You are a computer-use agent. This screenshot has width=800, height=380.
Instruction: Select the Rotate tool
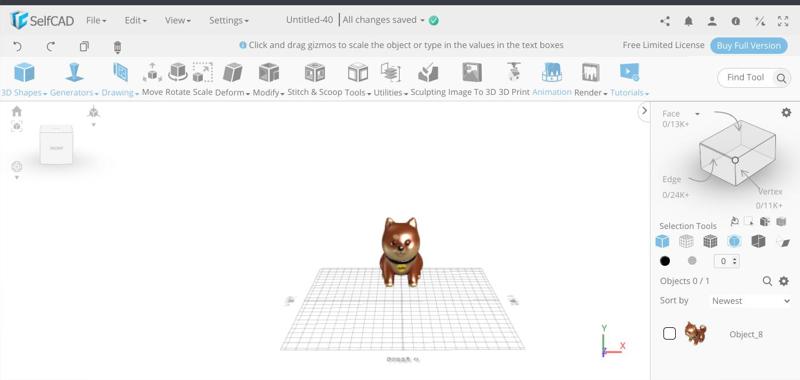point(178,72)
